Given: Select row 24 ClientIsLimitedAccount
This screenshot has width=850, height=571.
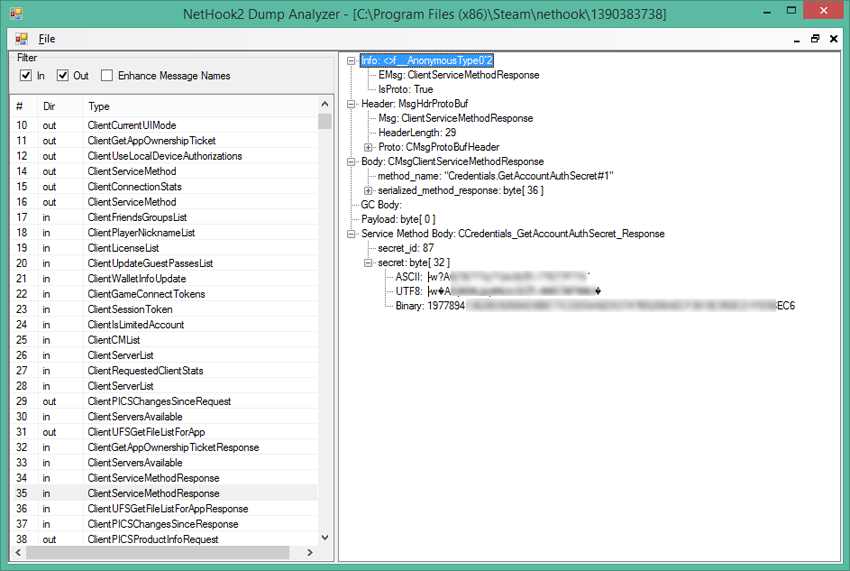Looking at the screenshot, I should [x=164, y=325].
